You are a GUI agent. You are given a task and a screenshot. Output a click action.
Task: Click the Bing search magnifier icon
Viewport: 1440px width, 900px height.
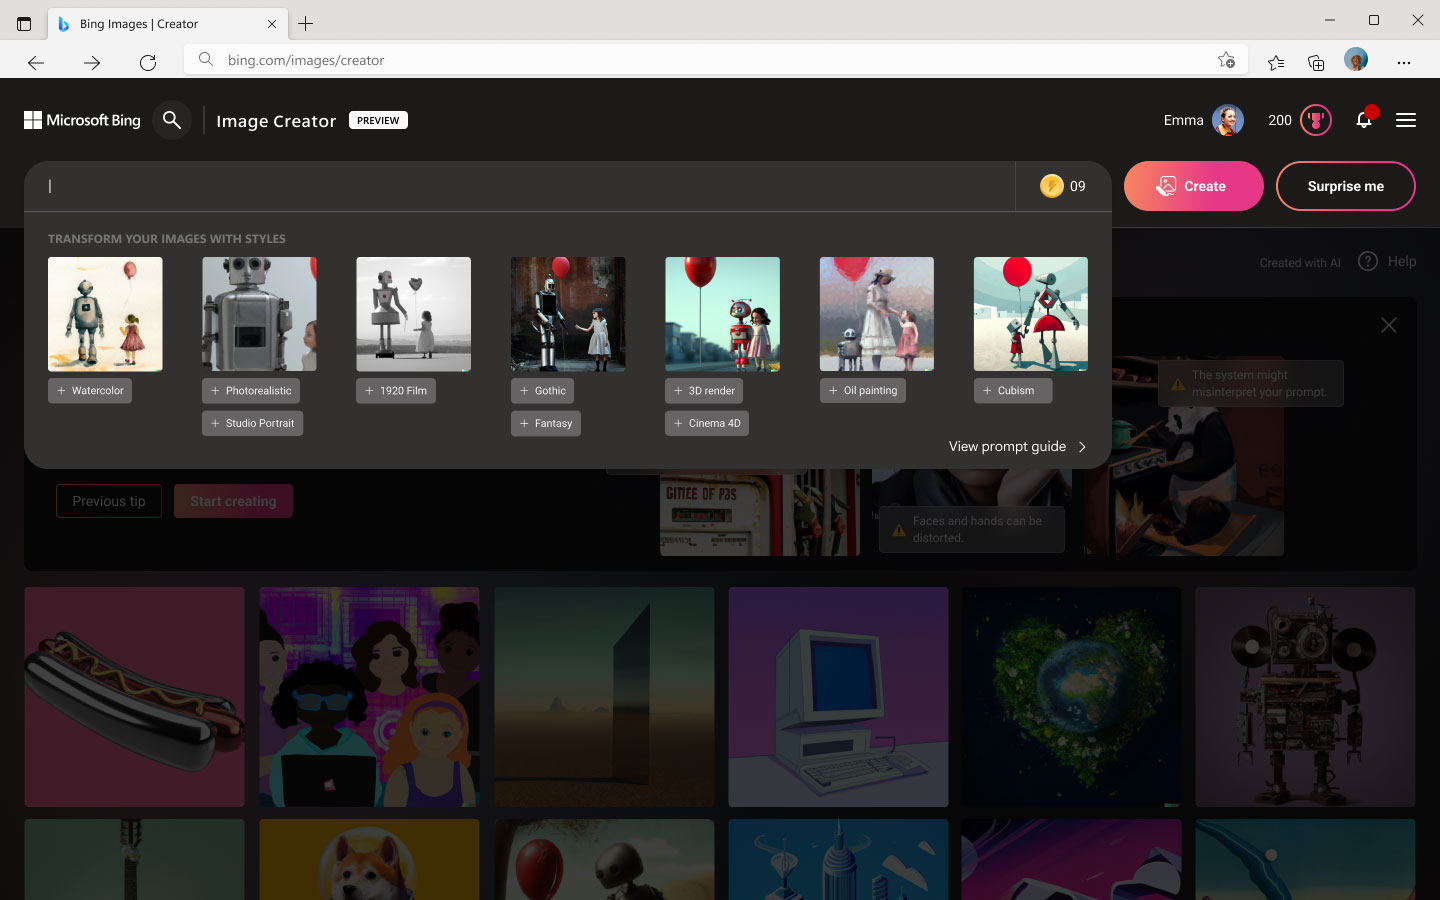point(172,120)
